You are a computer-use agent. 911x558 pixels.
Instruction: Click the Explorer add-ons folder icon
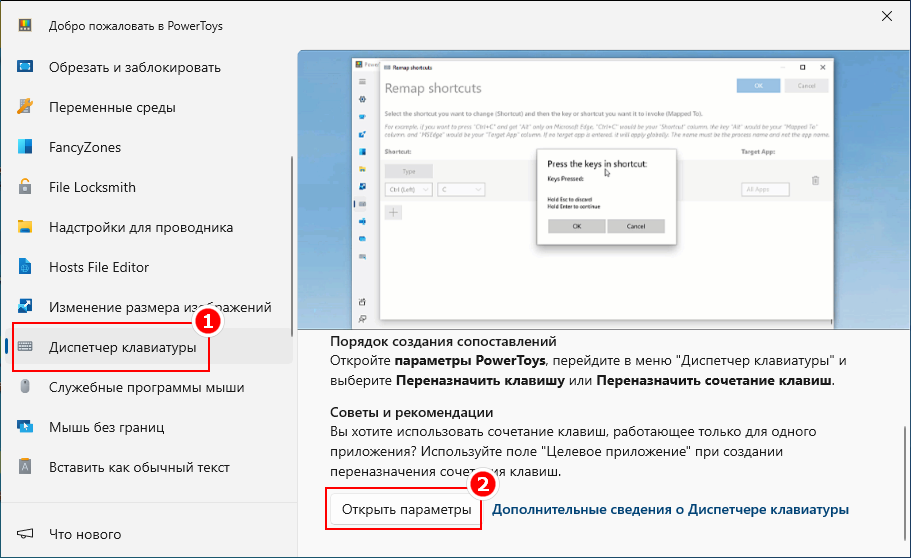pyautogui.click(x=24, y=227)
